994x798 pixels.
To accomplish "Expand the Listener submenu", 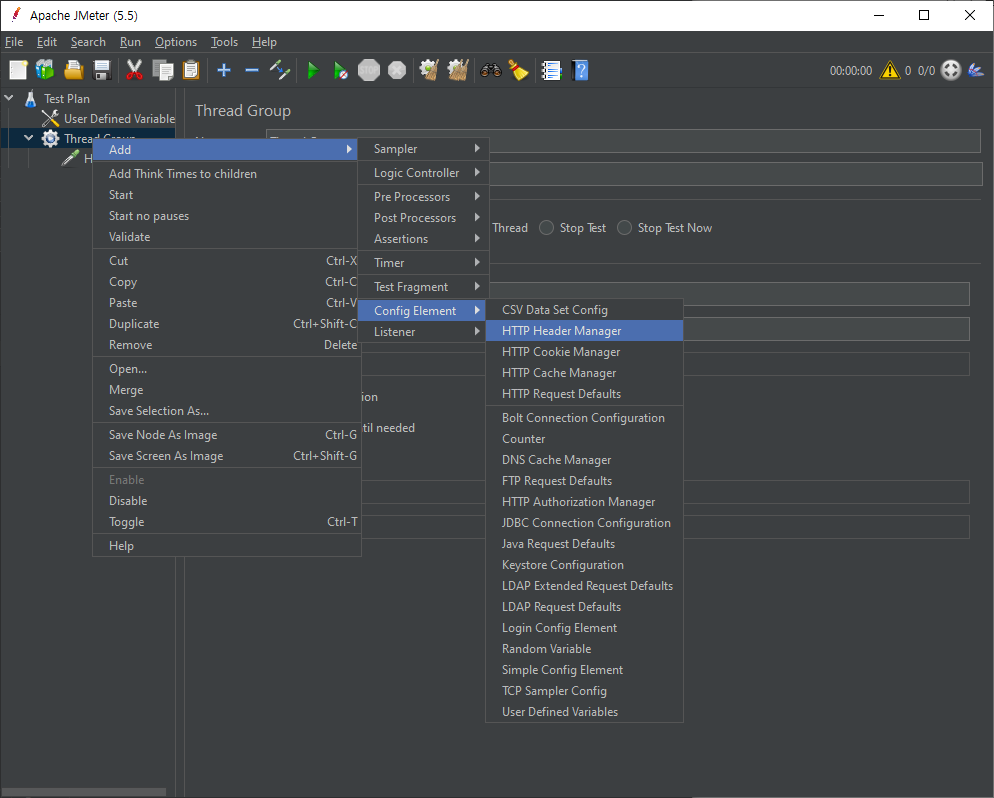I will point(423,331).
